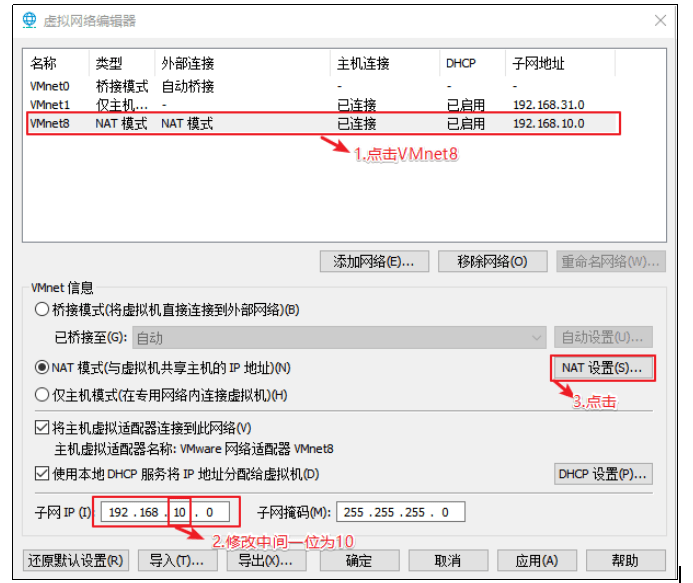
Task: Select the 仅主机模式 radio button
Action: (x=42, y=395)
